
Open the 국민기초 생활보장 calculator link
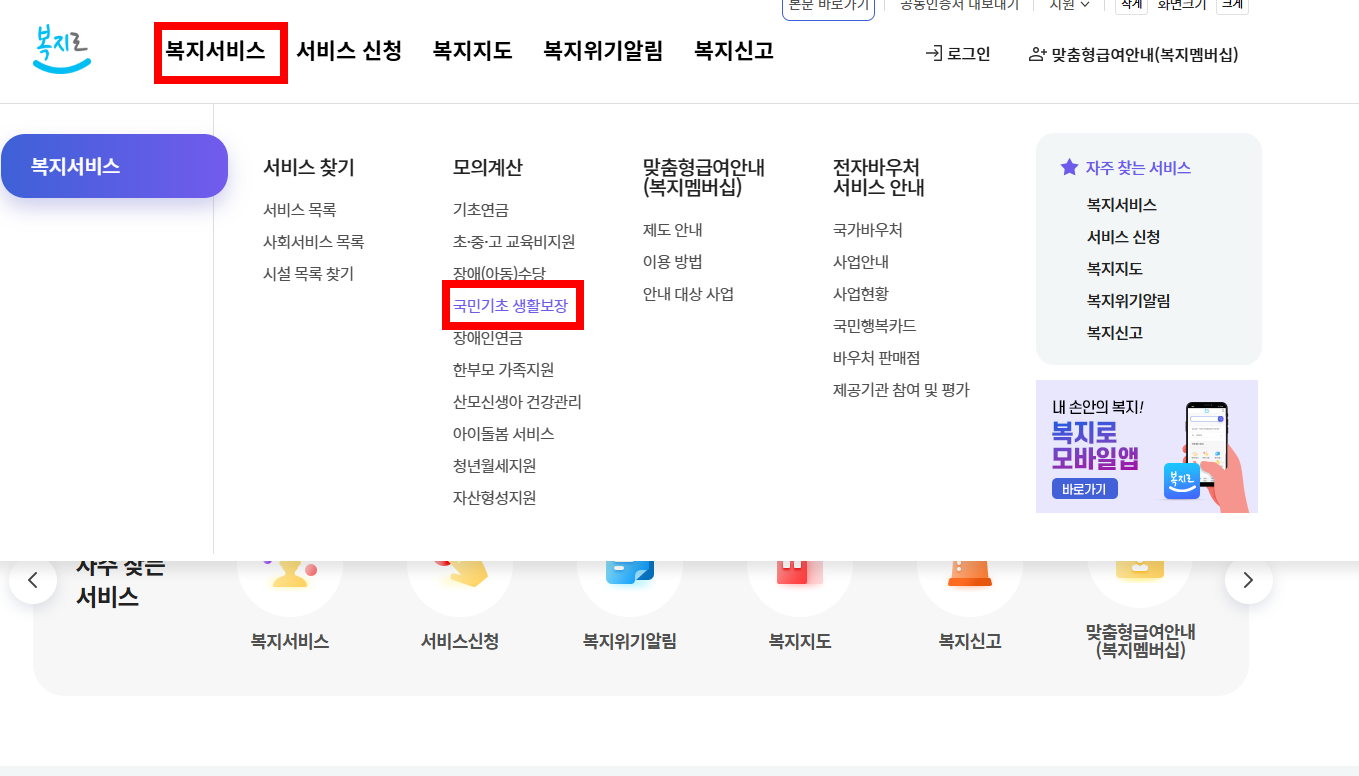pos(513,305)
